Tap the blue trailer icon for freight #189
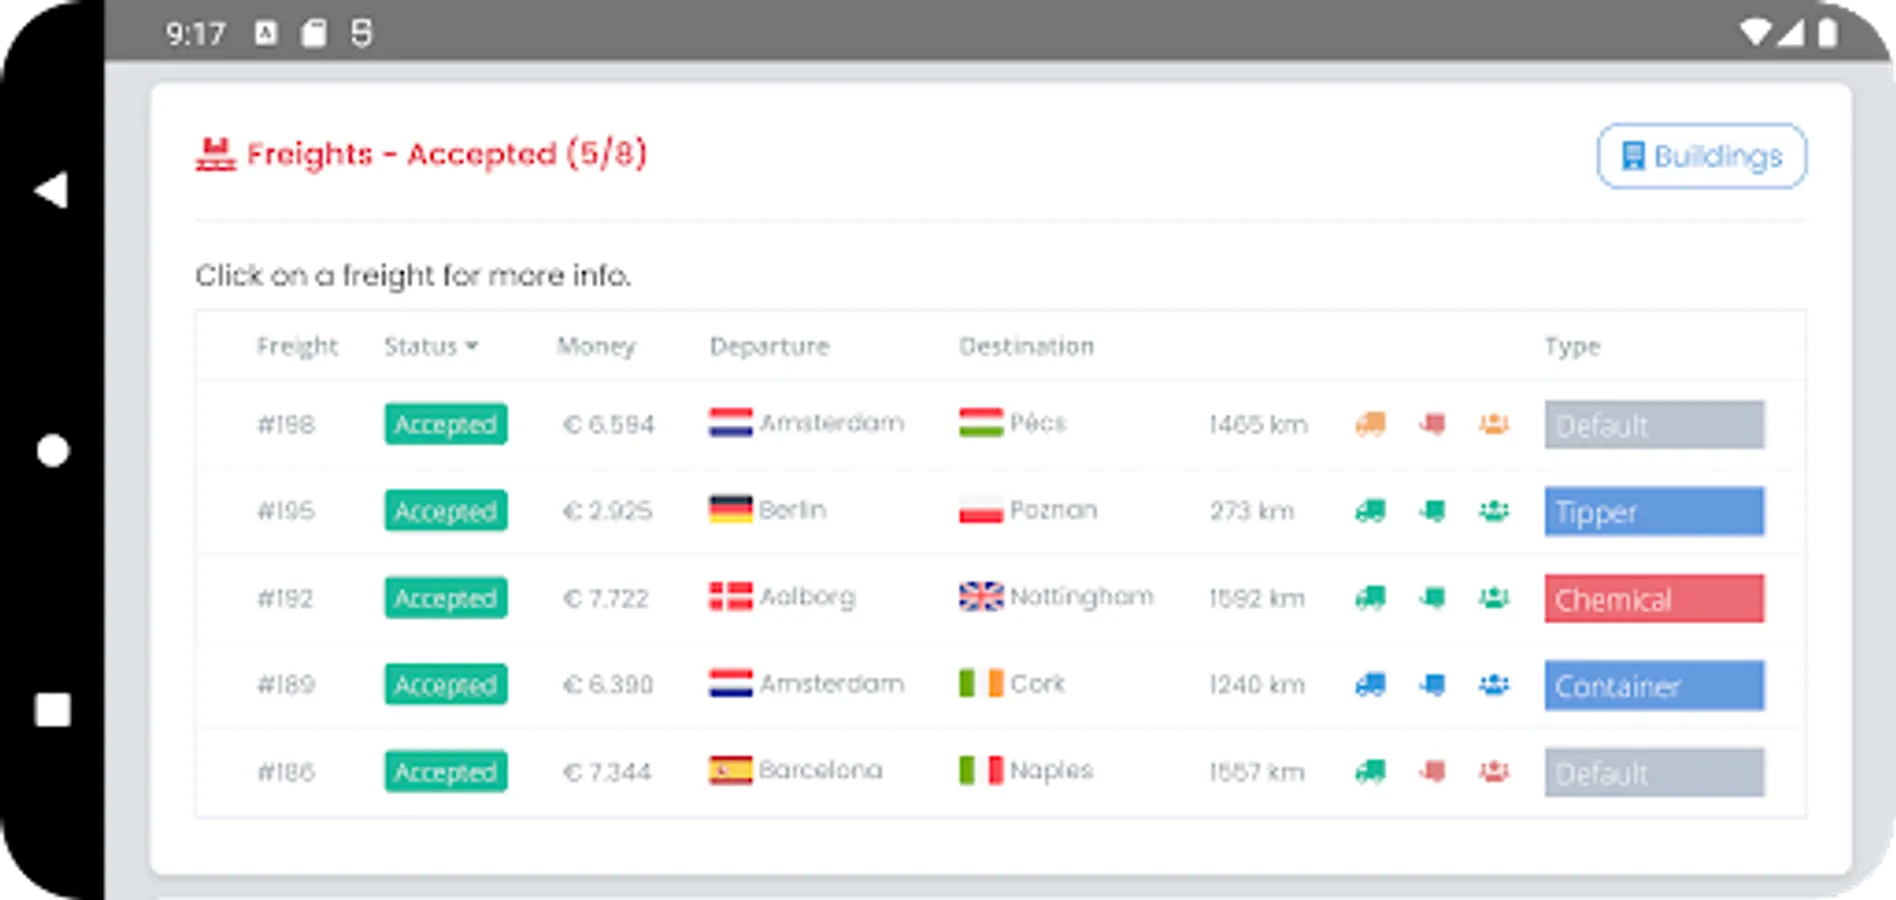 (1432, 685)
